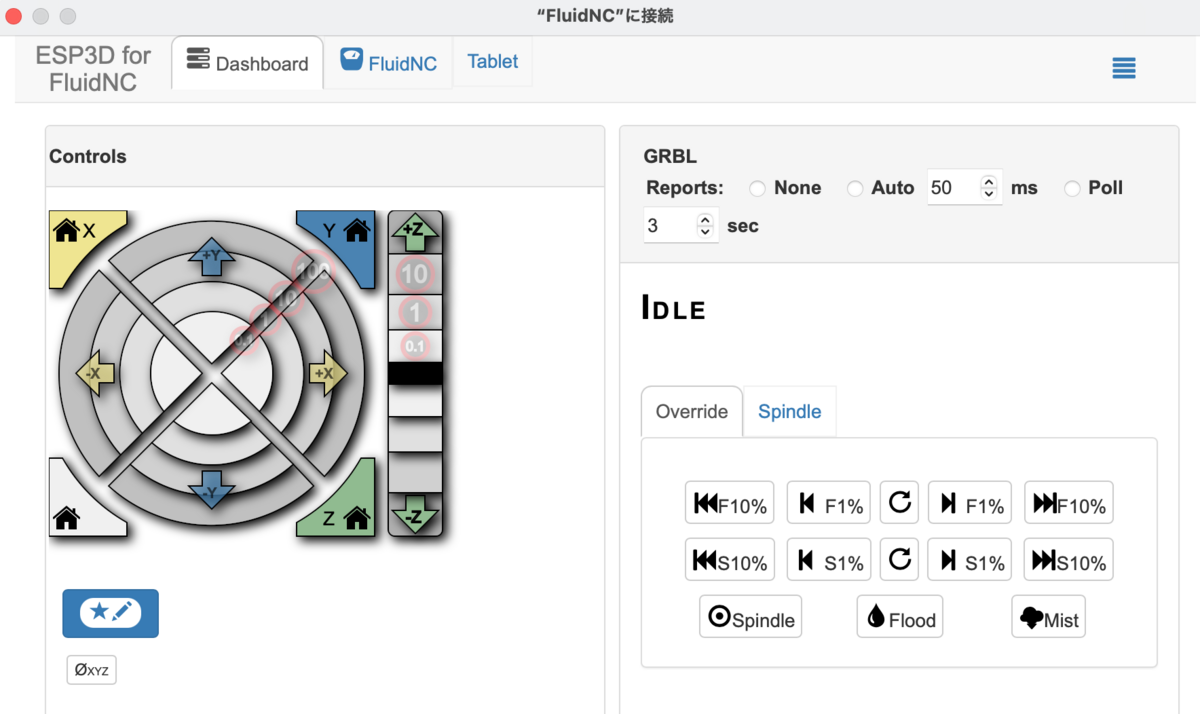Viewport: 1200px width, 714px height.
Task: Increase the auto report ms stepper
Action: (x=989, y=182)
